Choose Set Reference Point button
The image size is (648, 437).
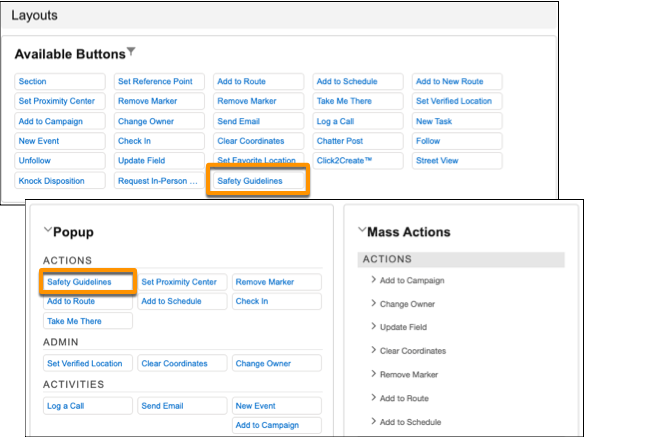pos(159,81)
